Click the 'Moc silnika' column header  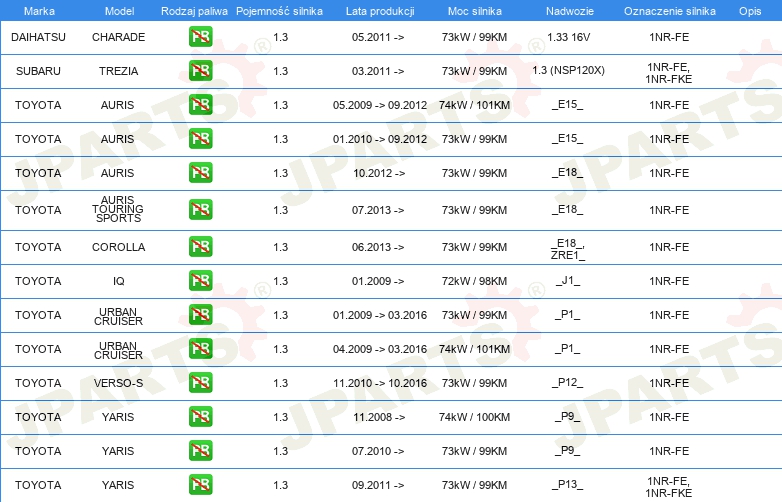click(475, 11)
